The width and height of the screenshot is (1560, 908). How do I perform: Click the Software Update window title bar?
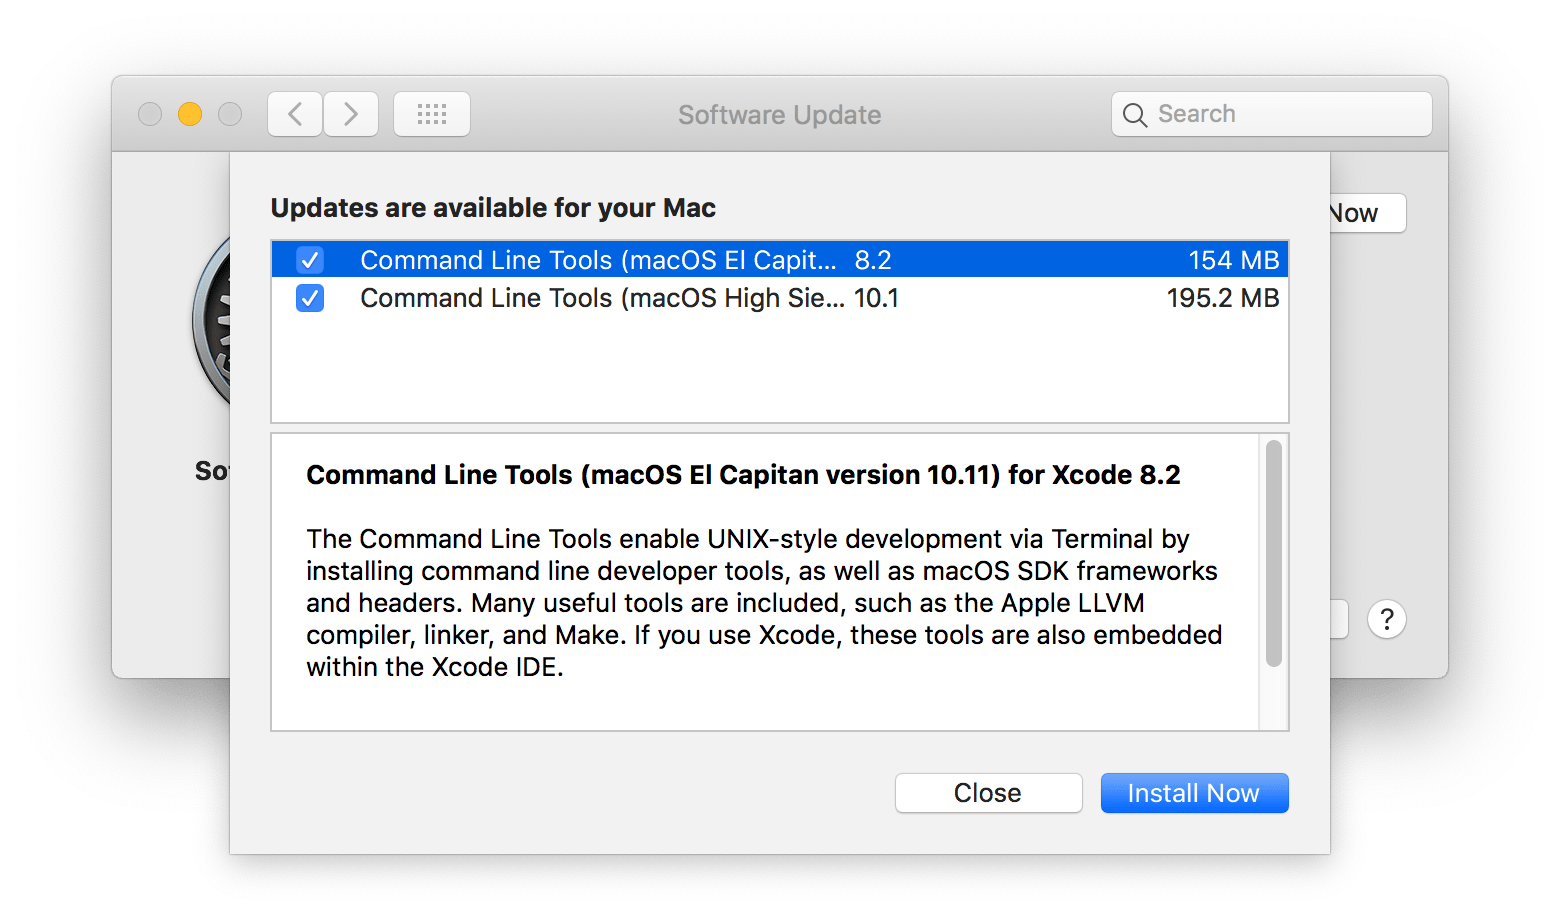[779, 114]
